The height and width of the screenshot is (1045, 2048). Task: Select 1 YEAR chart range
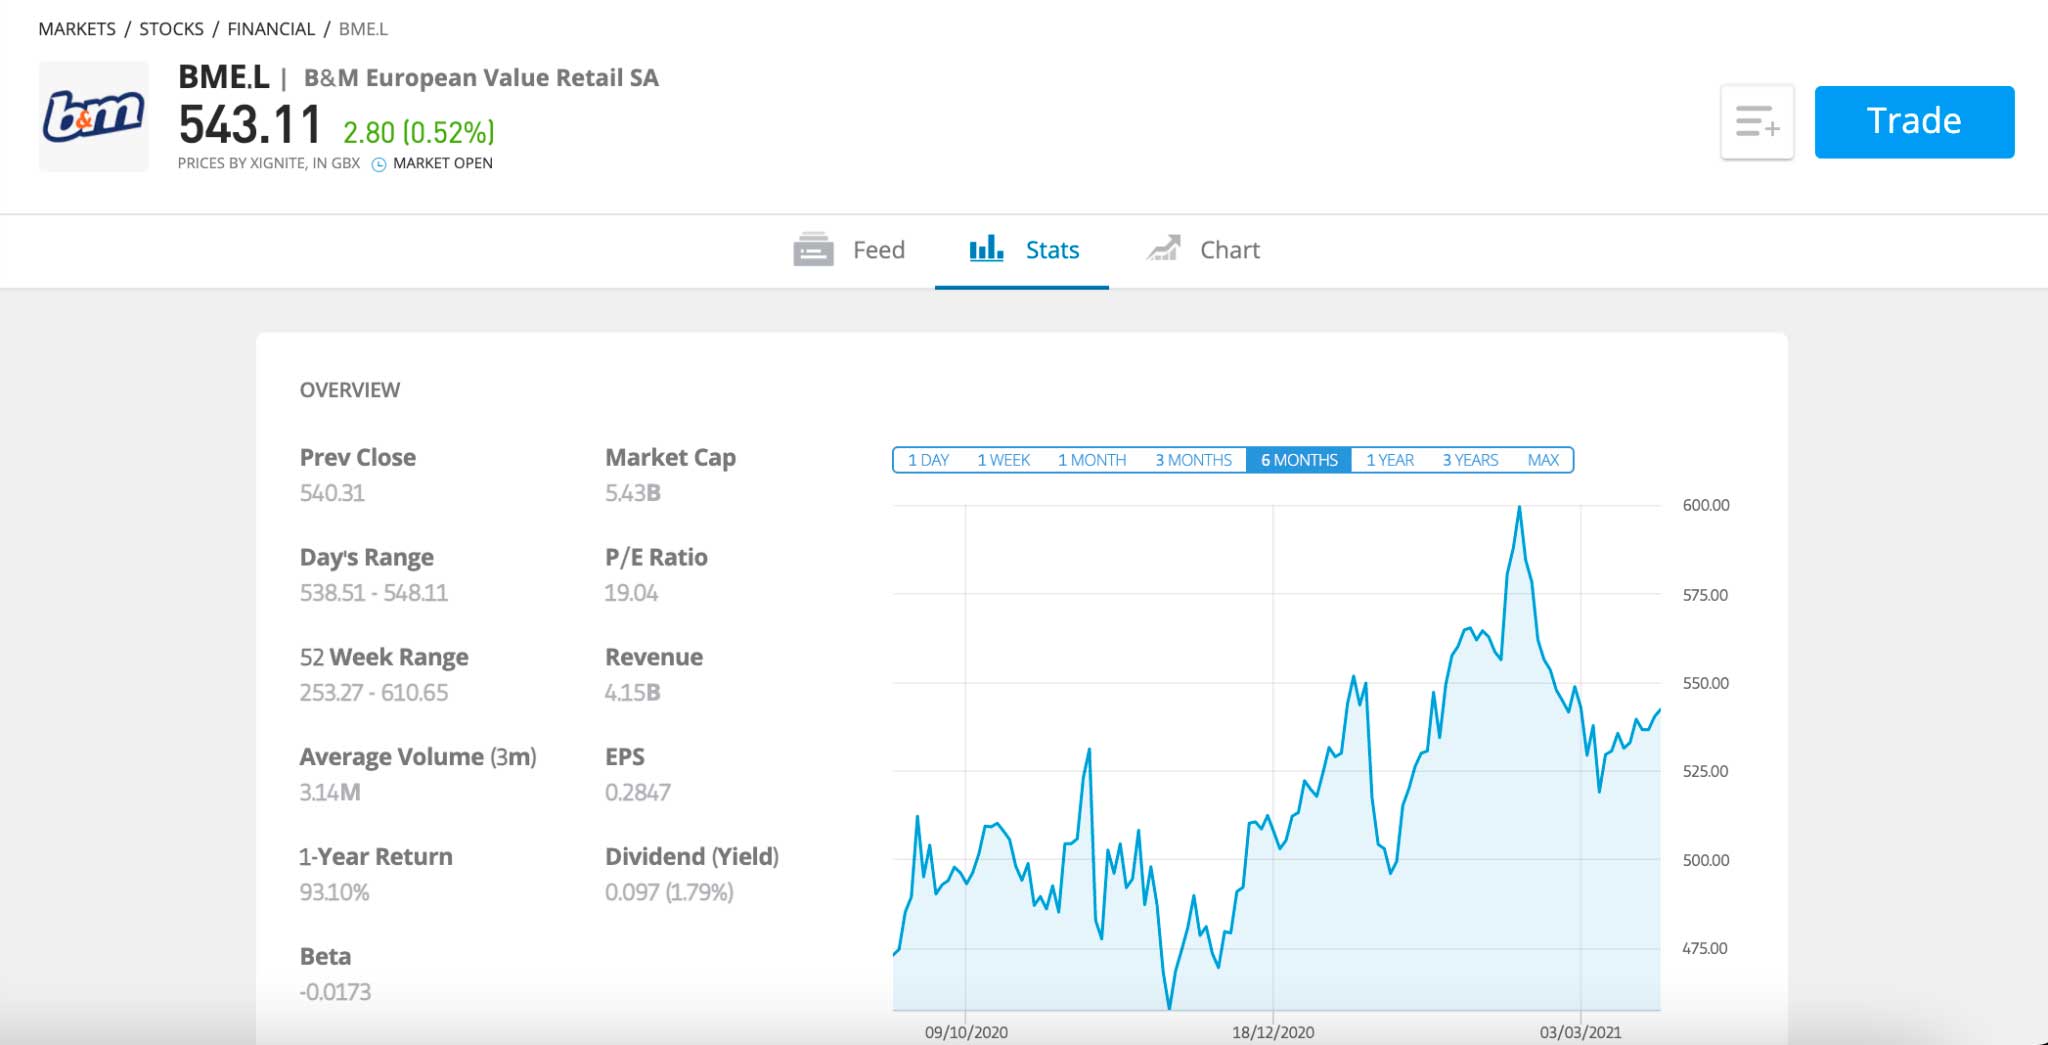(x=1390, y=460)
